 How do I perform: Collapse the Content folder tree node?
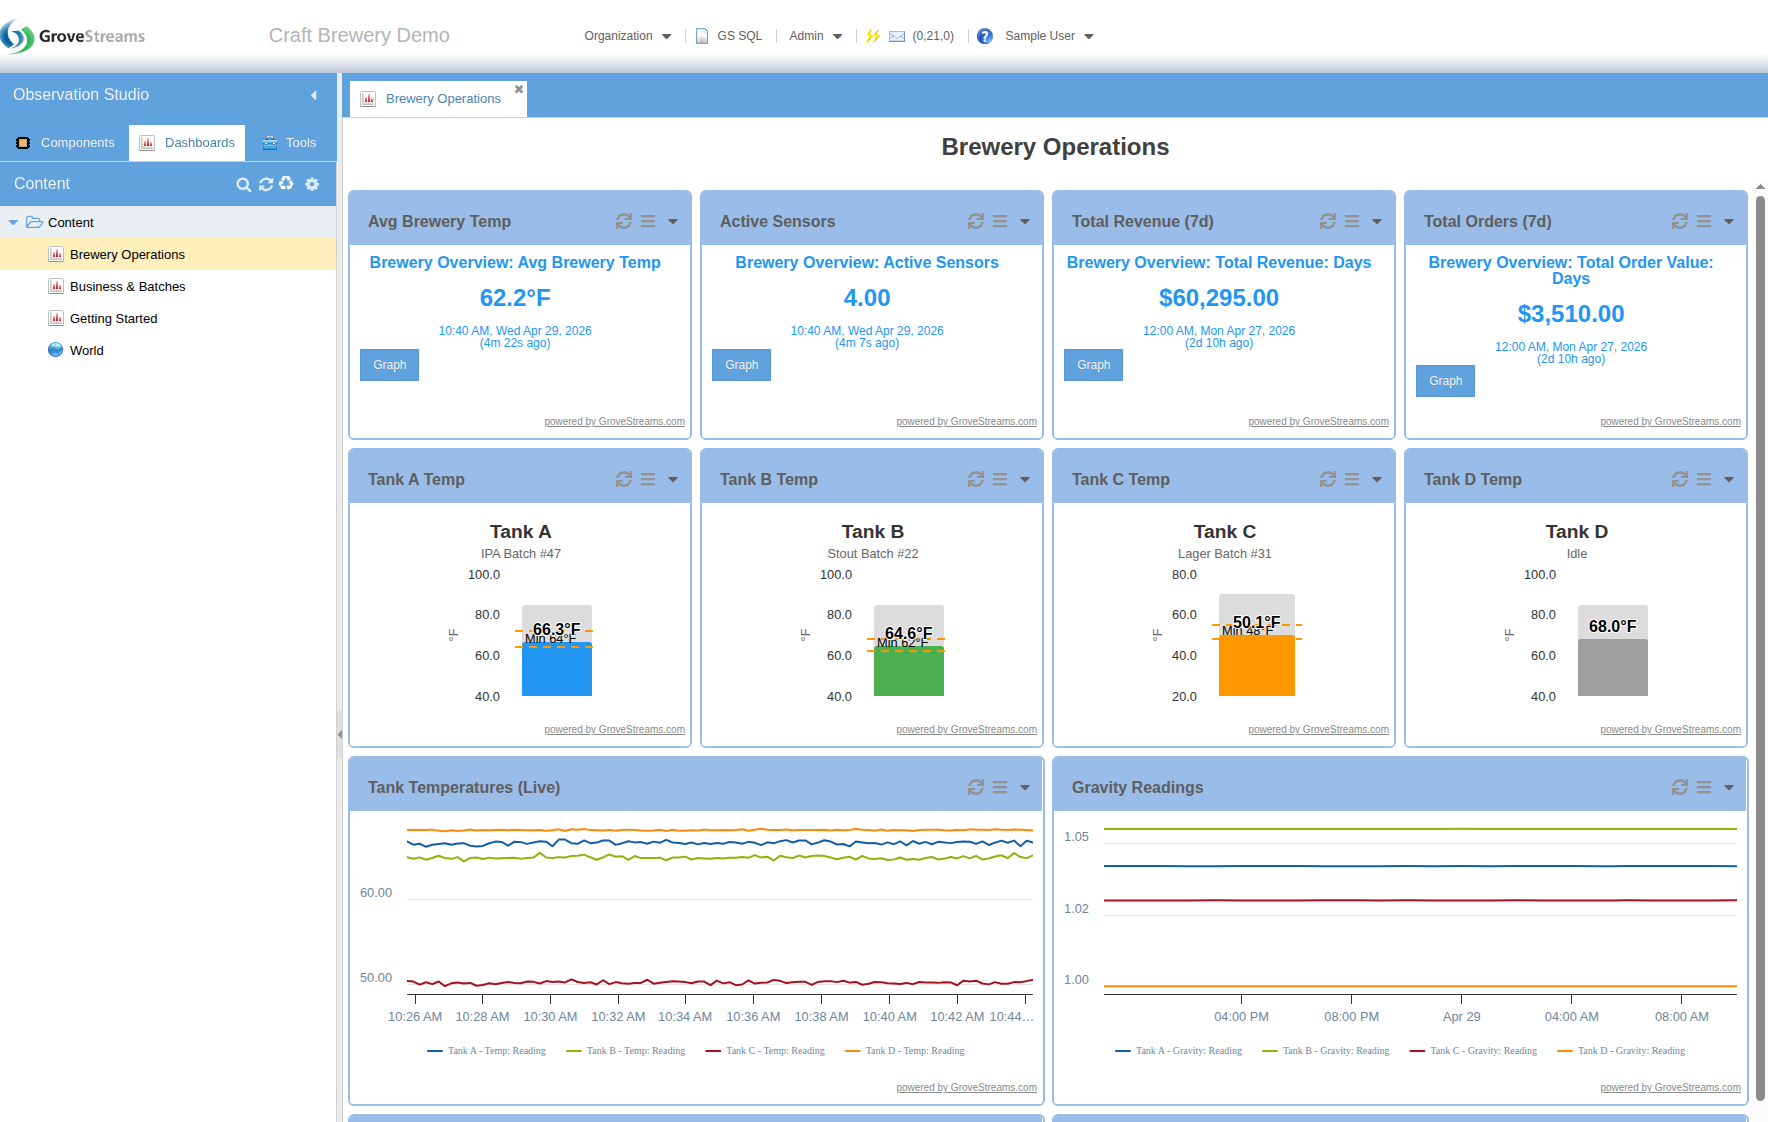pyautogui.click(x=13, y=223)
